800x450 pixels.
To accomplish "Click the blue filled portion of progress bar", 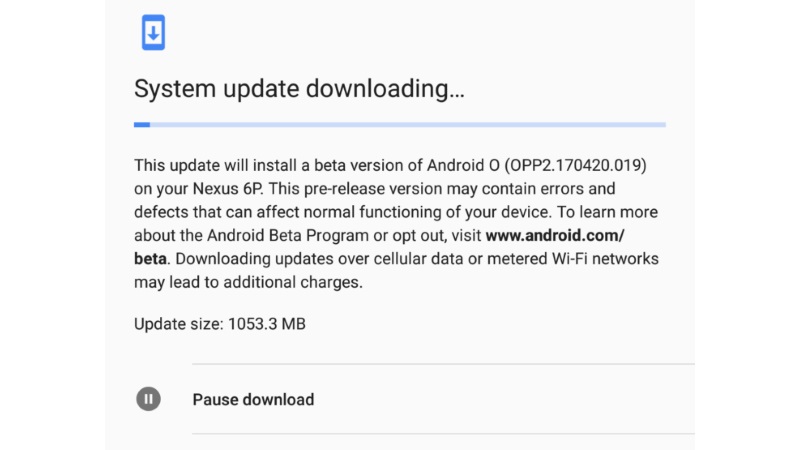I will [142, 125].
